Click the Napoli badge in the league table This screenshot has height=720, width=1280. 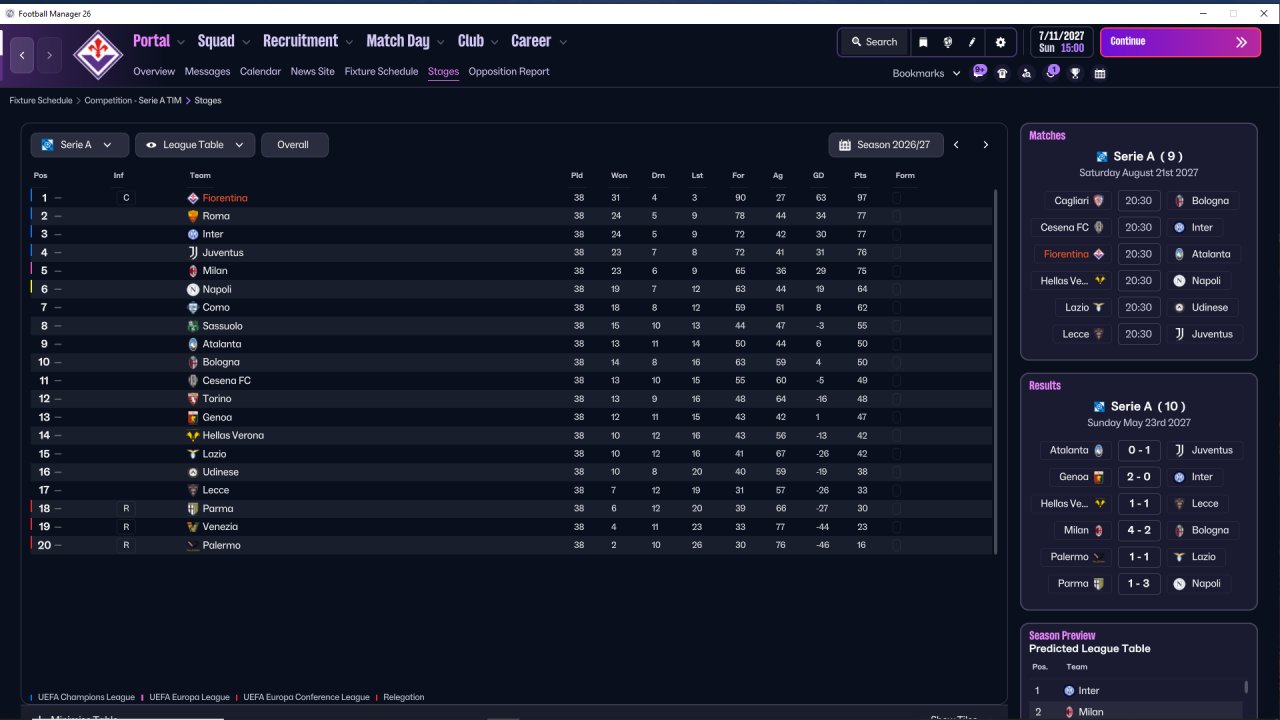(193, 289)
